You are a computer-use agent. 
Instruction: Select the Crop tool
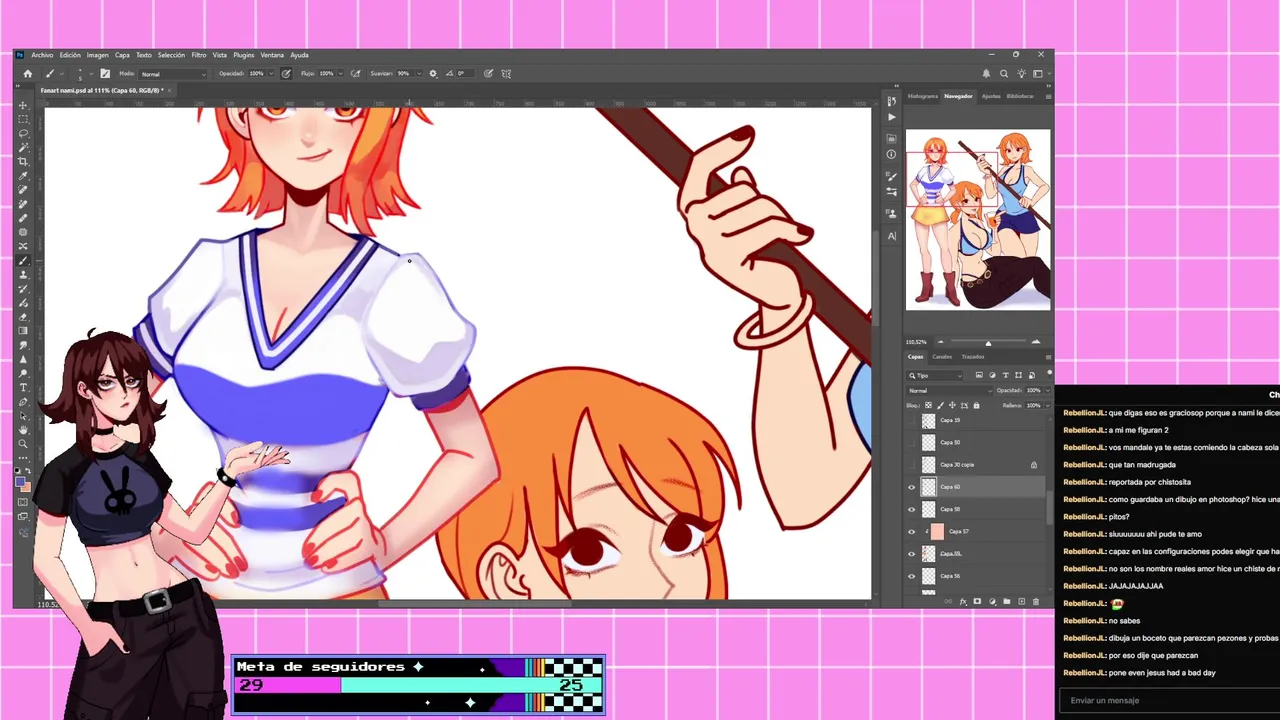point(23,162)
